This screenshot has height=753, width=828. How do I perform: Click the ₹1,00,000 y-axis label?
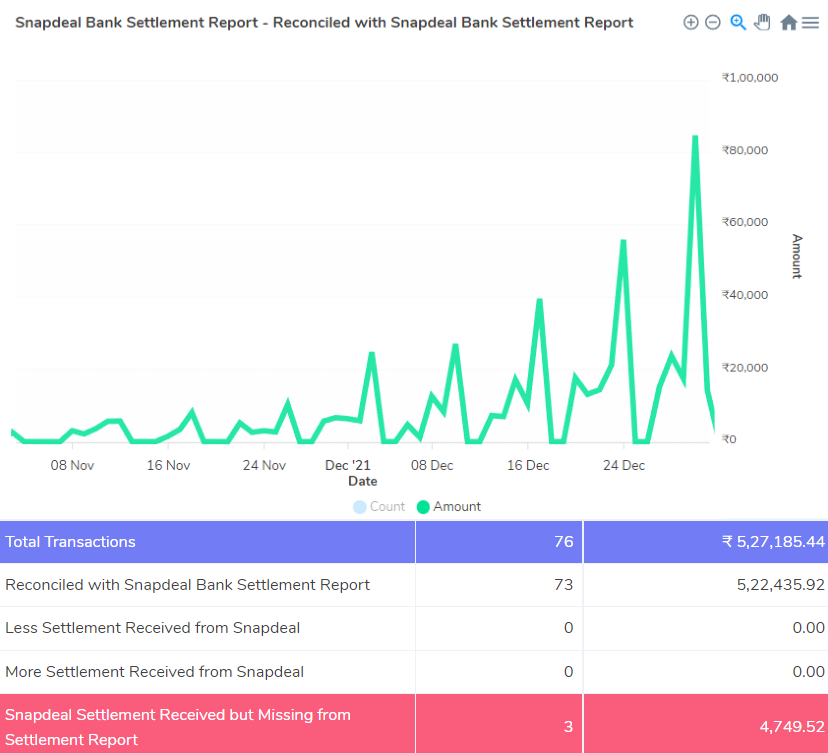point(750,78)
